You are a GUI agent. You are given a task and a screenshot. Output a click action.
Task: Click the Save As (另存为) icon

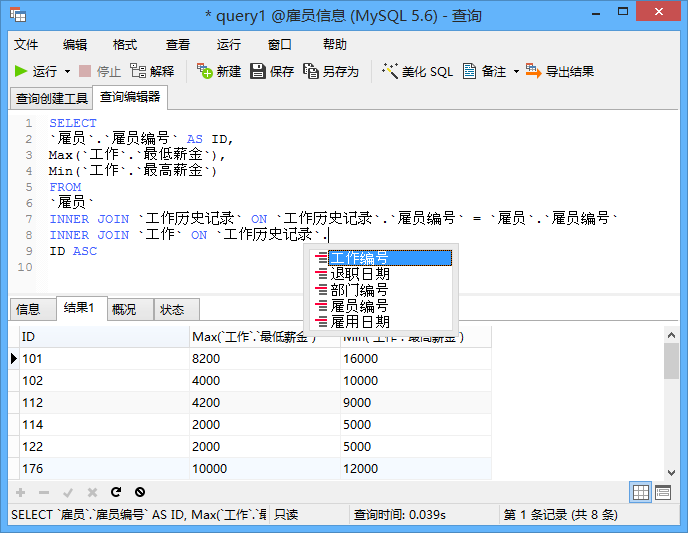click(x=311, y=71)
